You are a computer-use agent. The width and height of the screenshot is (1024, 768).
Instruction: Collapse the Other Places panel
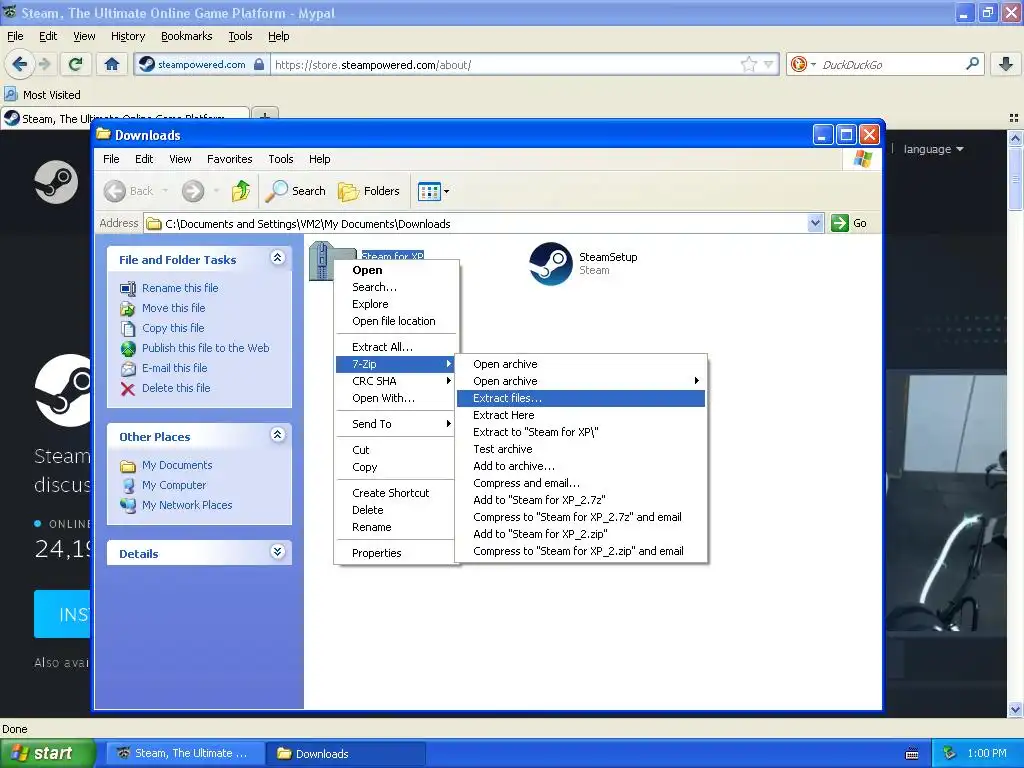click(x=278, y=435)
